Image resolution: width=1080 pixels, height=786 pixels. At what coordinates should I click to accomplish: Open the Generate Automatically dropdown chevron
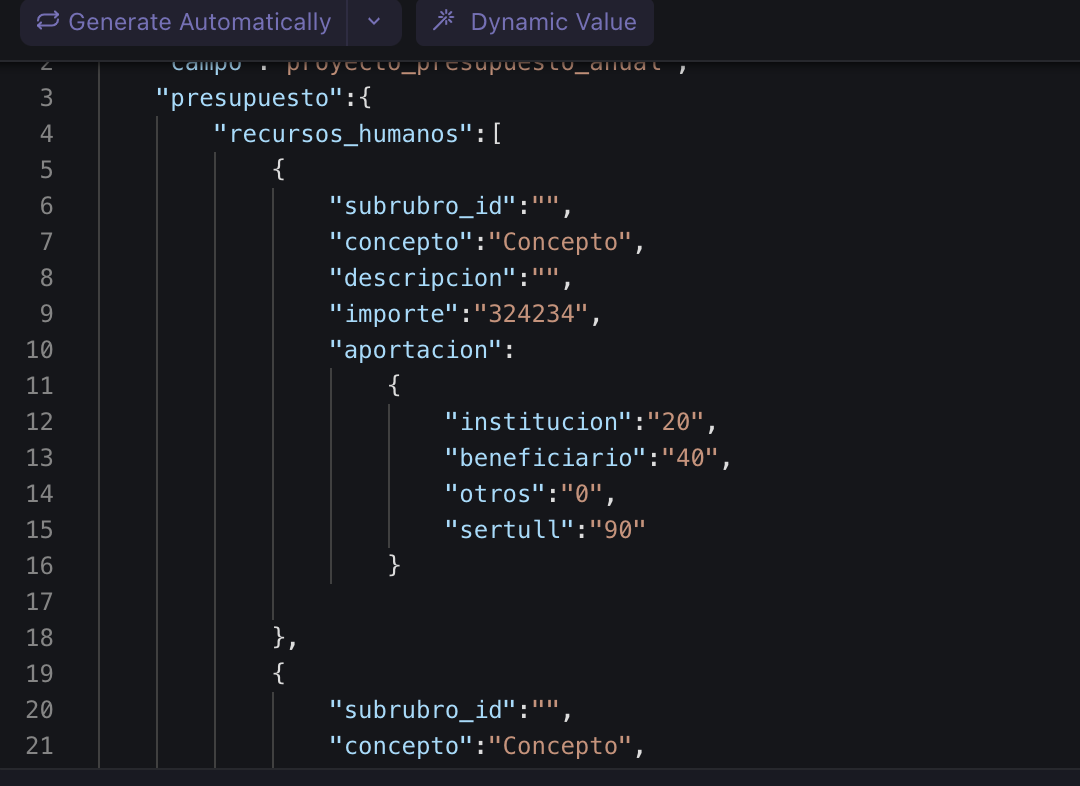(x=374, y=22)
